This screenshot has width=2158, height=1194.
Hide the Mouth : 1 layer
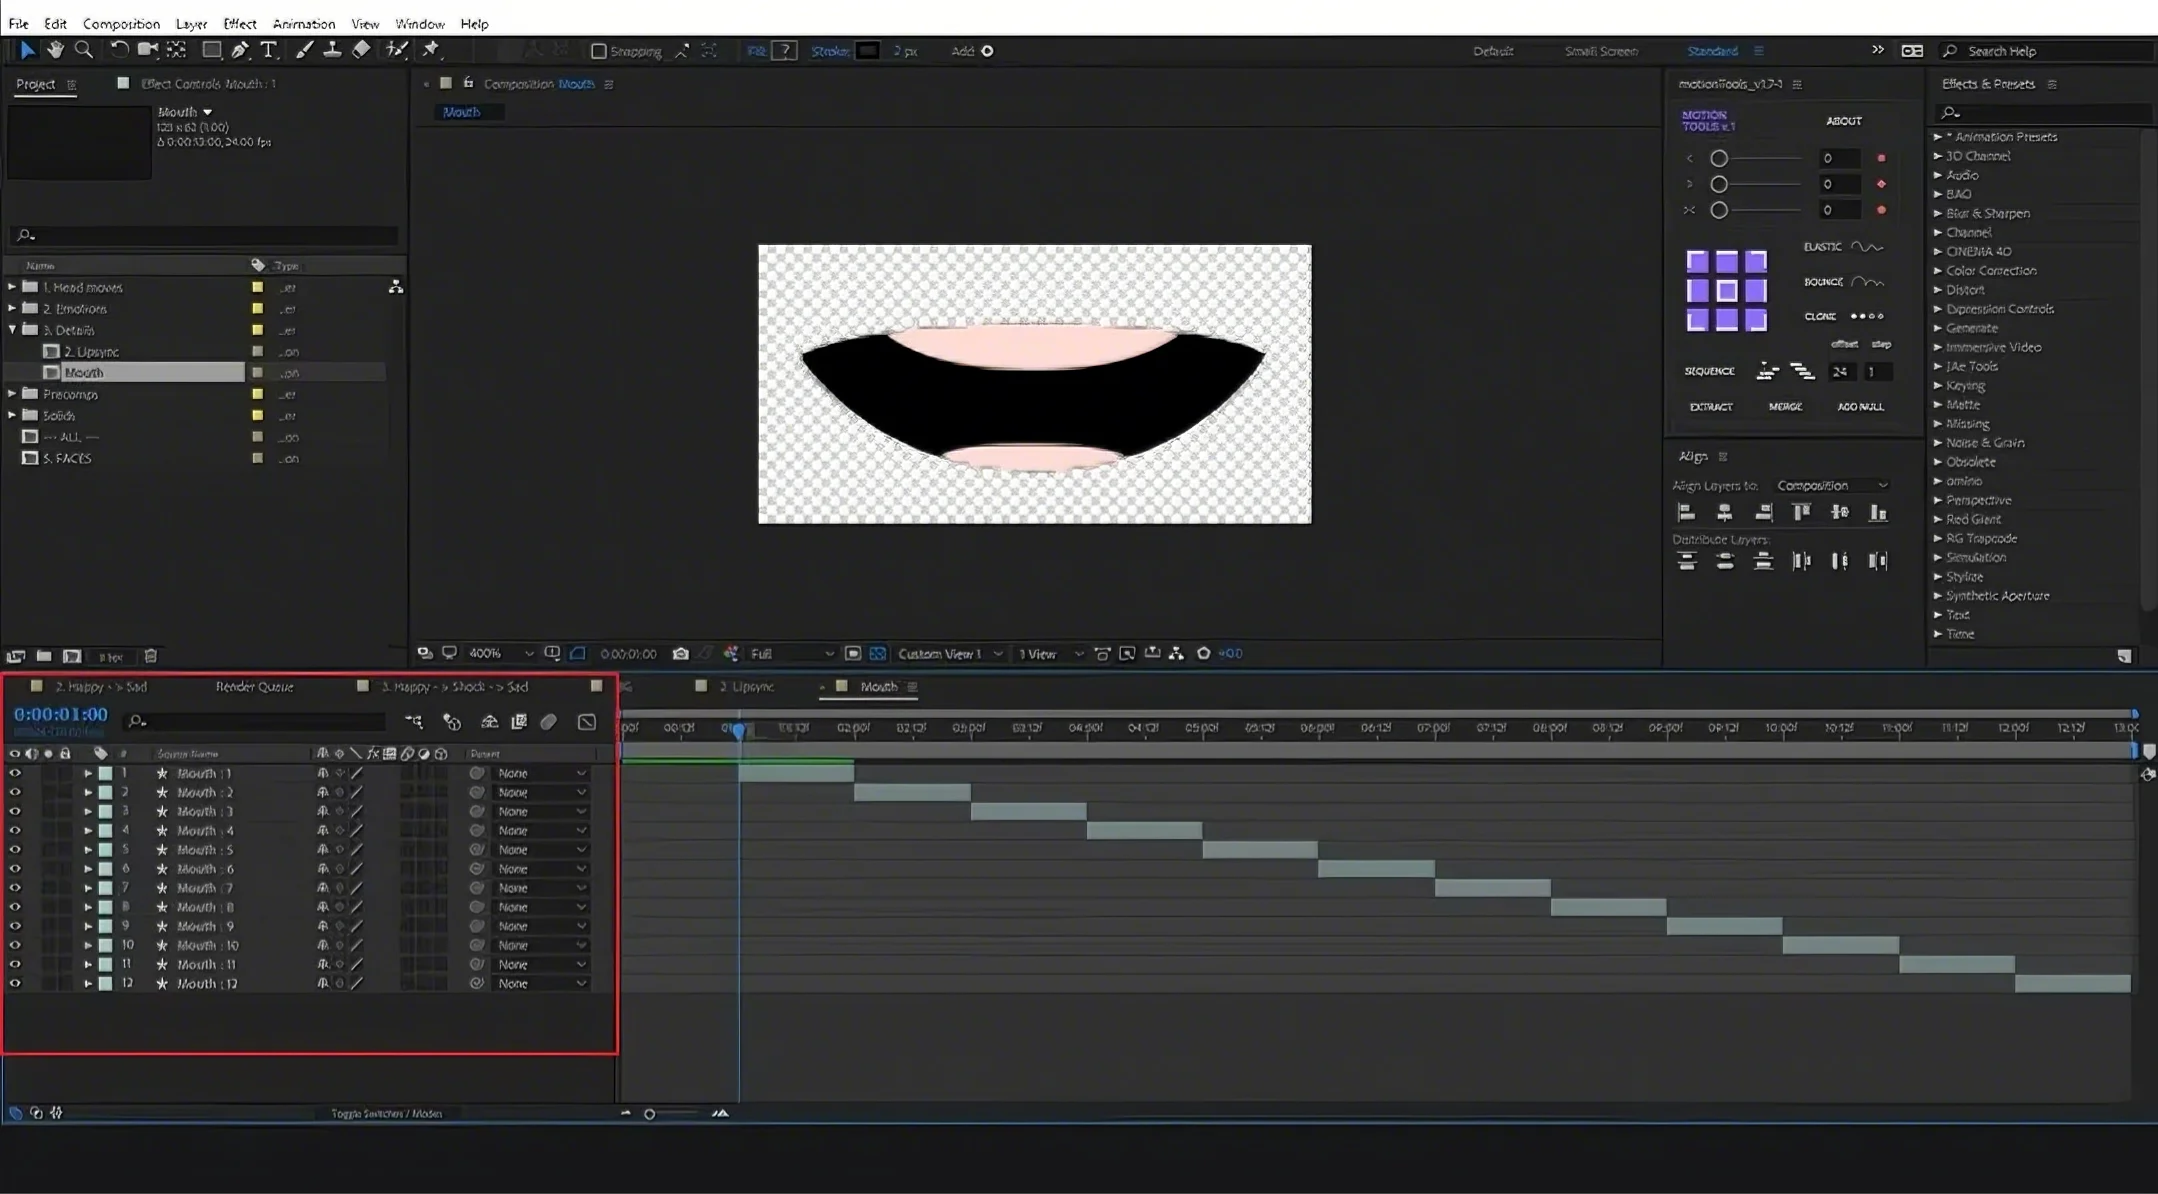coord(15,773)
